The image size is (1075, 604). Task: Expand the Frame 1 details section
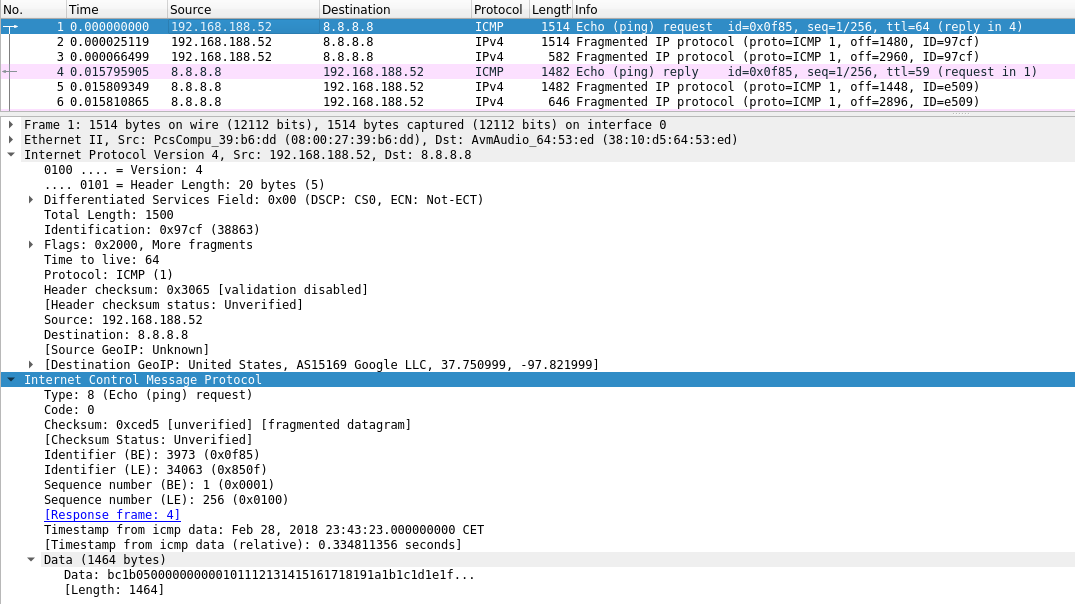[11, 125]
